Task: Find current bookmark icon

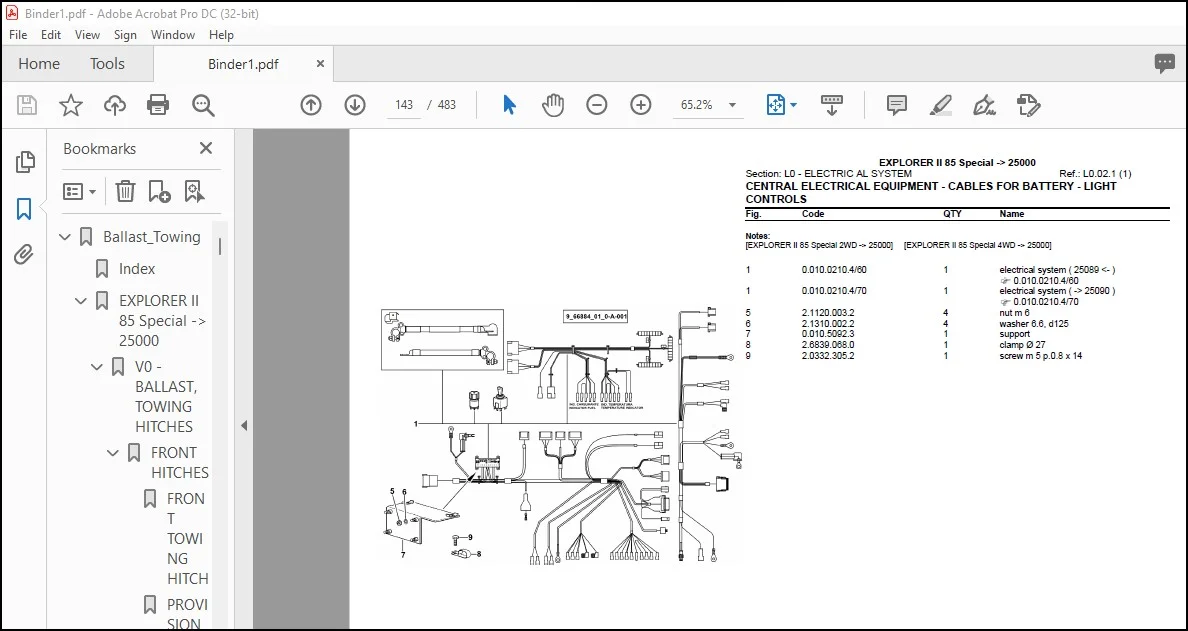Action: (194, 192)
